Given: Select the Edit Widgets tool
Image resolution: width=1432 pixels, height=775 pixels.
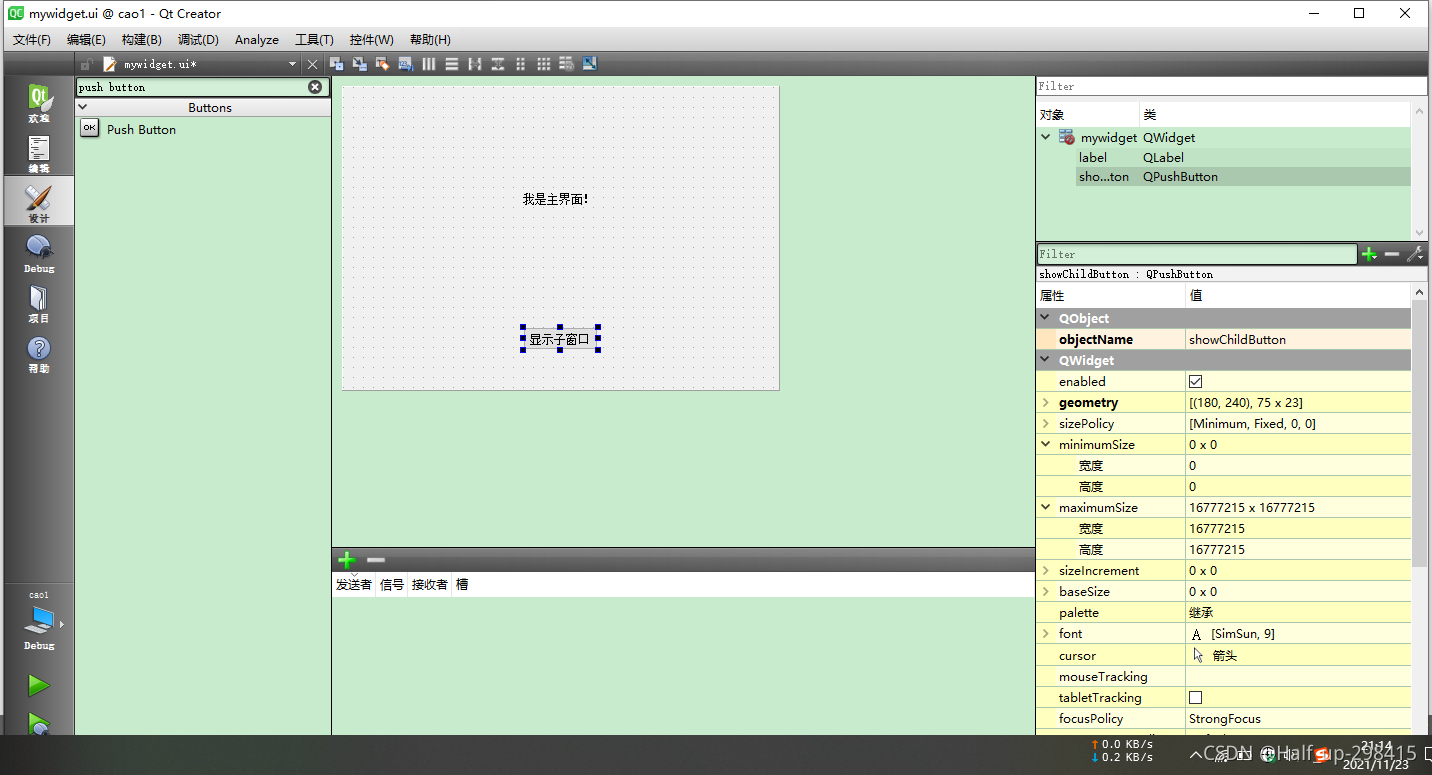Looking at the screenshot, I should pos(337,64).
